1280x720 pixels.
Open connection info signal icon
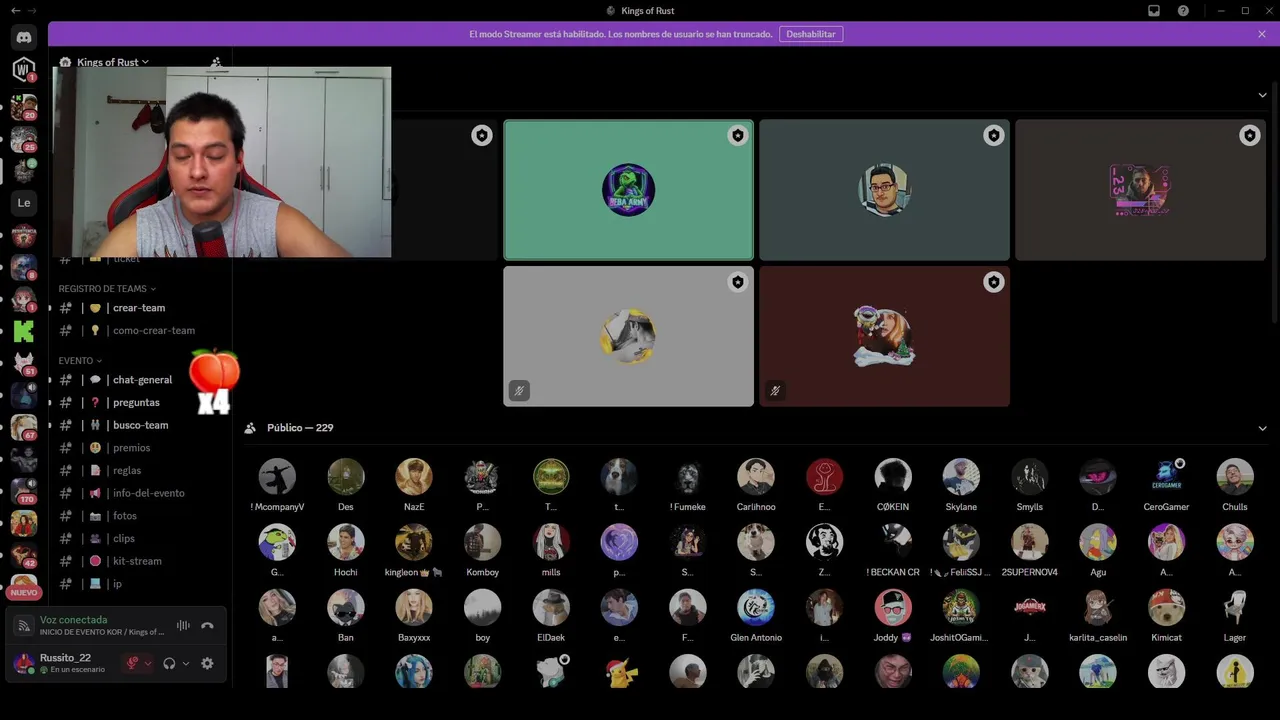24,626
